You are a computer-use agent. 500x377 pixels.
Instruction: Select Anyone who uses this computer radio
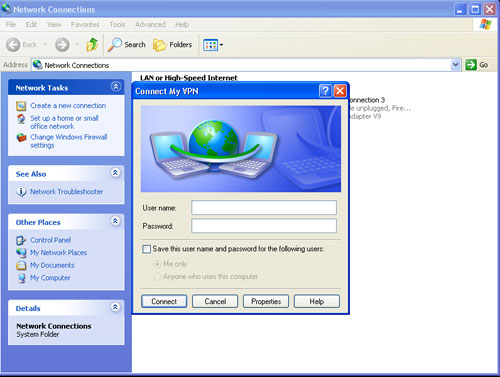point(156,277)
